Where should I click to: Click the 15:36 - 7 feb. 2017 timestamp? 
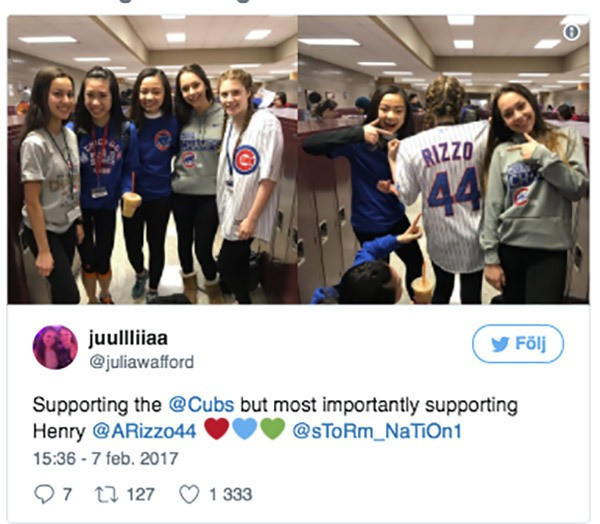(106, 459)
